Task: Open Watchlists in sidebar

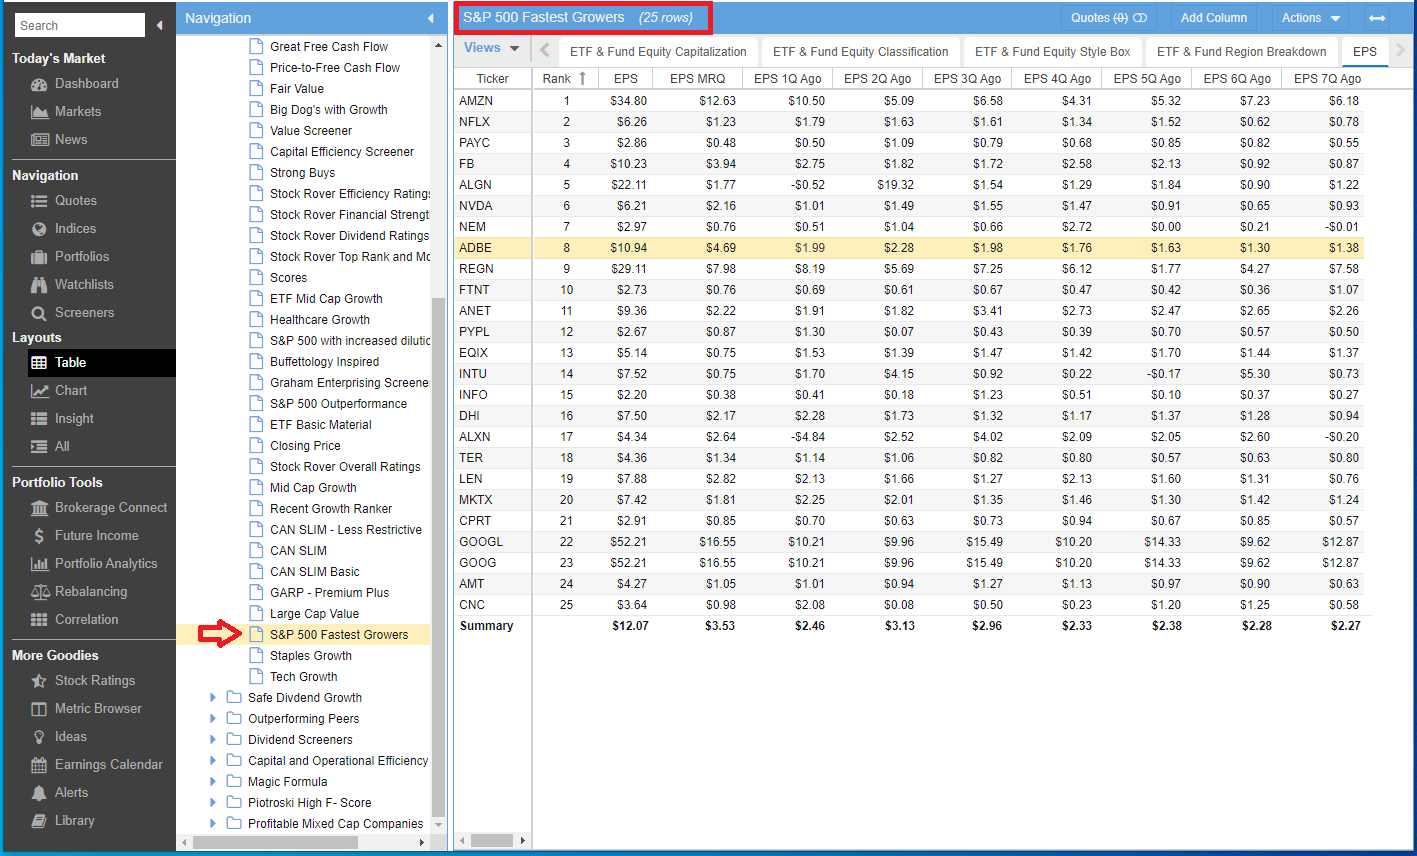Action: tap(72, 285)
